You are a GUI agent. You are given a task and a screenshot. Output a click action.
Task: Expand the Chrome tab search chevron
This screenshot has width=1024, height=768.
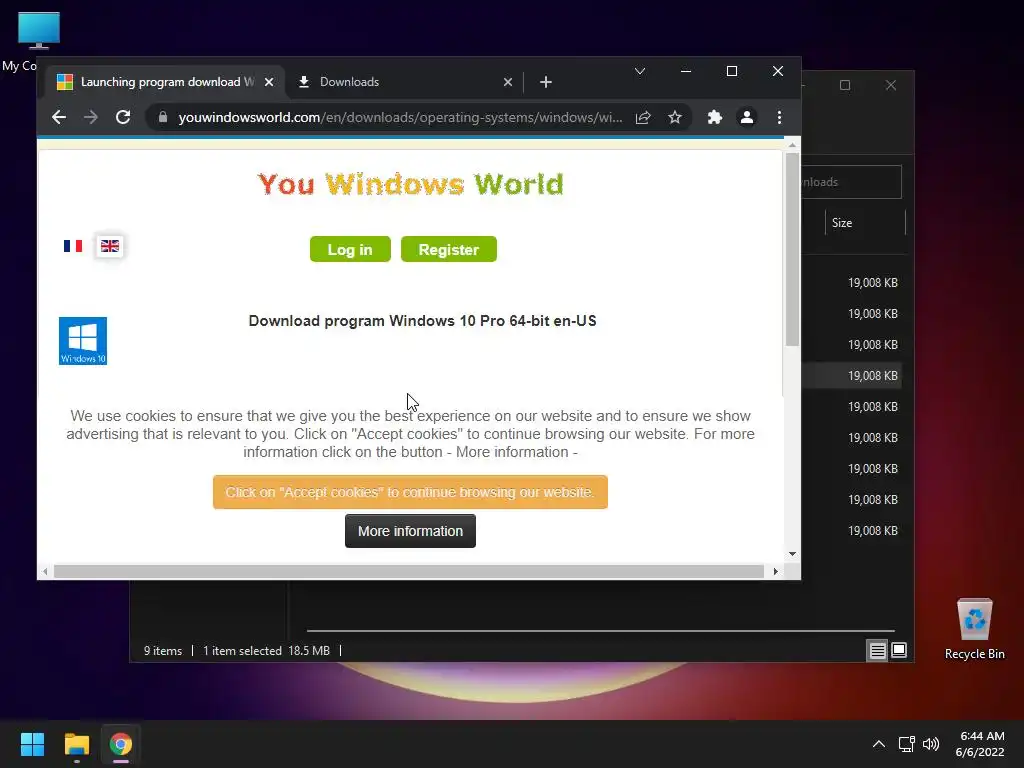click(x=640, y=71)
